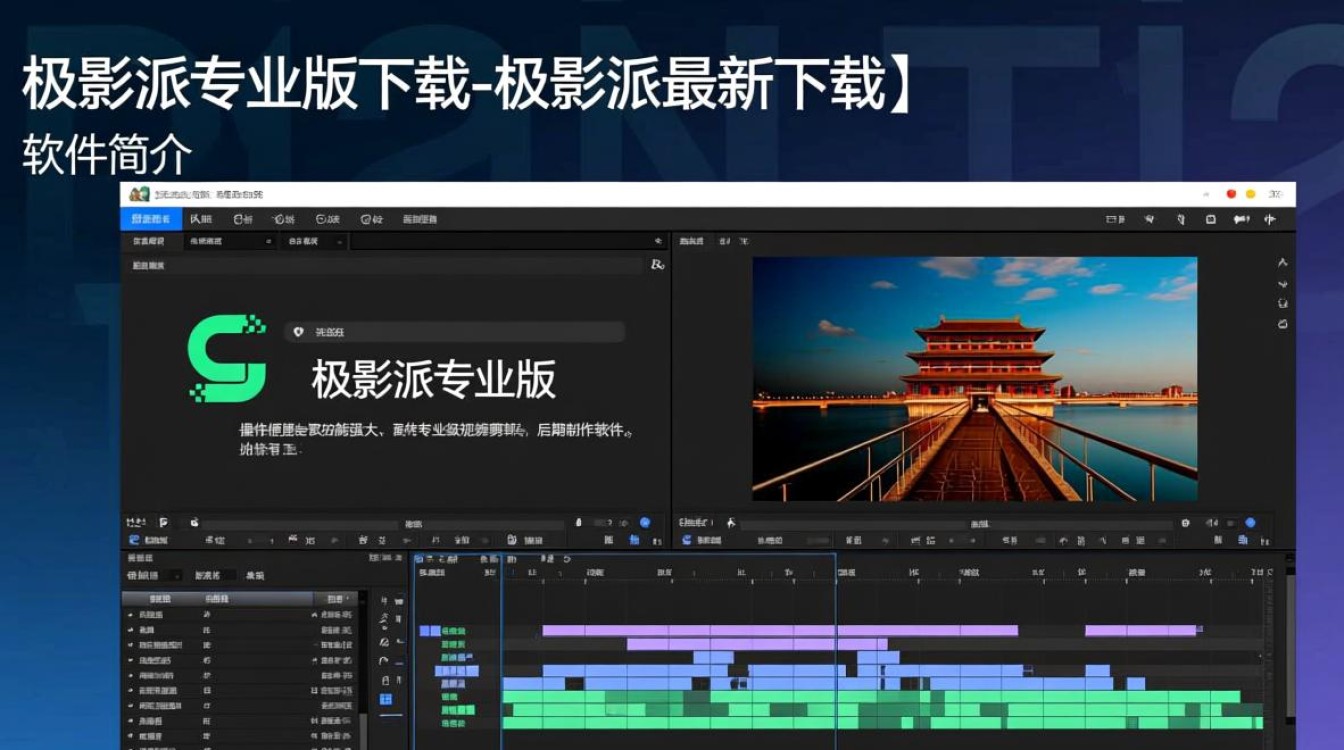Open the media type dropdown in the browser panel
Screen dimensions: 1344x750
coord(230,240)
